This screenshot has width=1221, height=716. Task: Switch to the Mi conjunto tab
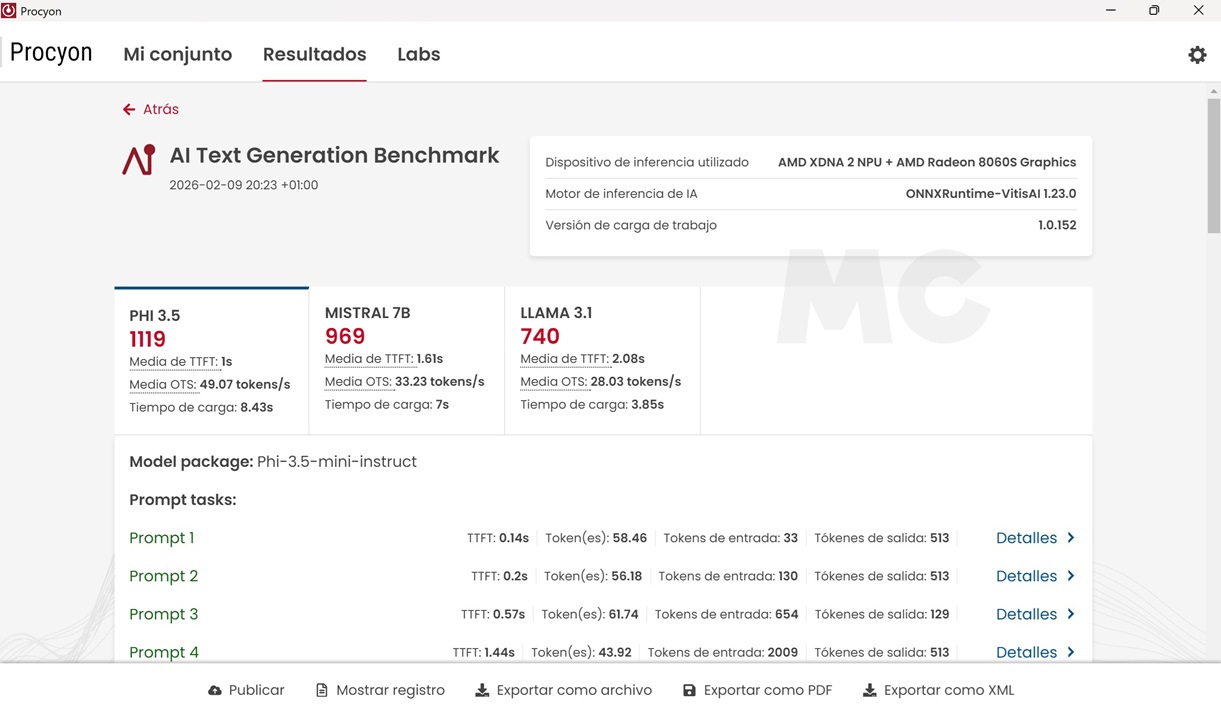point(177,55)
